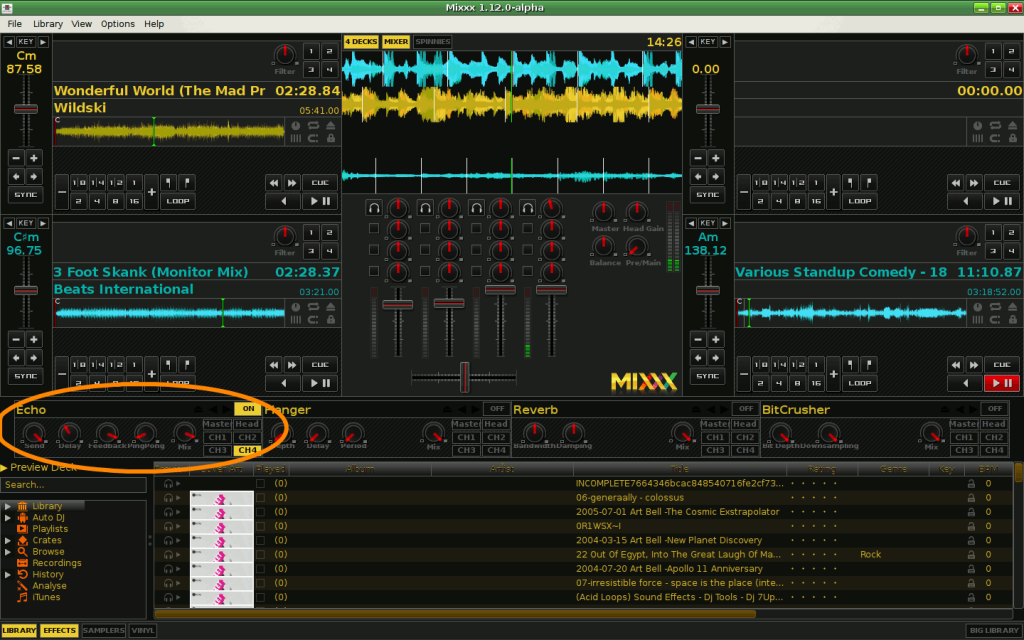Click the Analyse icon in the sidebar
Viewport: 1024px width, 640px height.
tap(22, 586)
